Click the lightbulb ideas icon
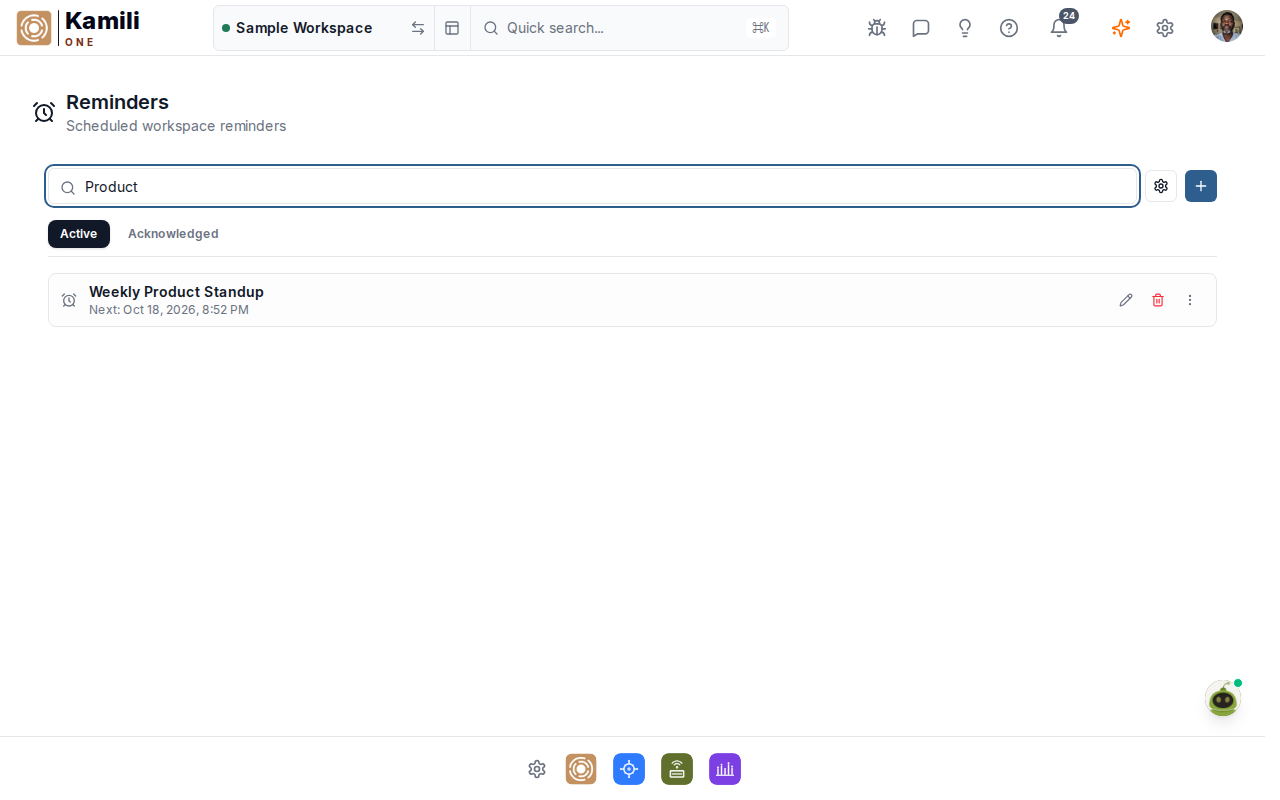The image size is (1280, 800). click(965, 28)
